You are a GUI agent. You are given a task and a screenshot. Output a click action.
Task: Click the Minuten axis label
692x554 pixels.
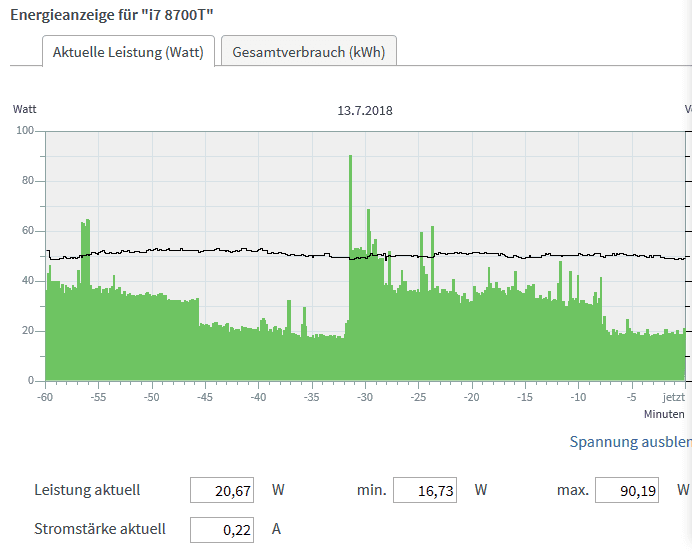tap(664, 414)
